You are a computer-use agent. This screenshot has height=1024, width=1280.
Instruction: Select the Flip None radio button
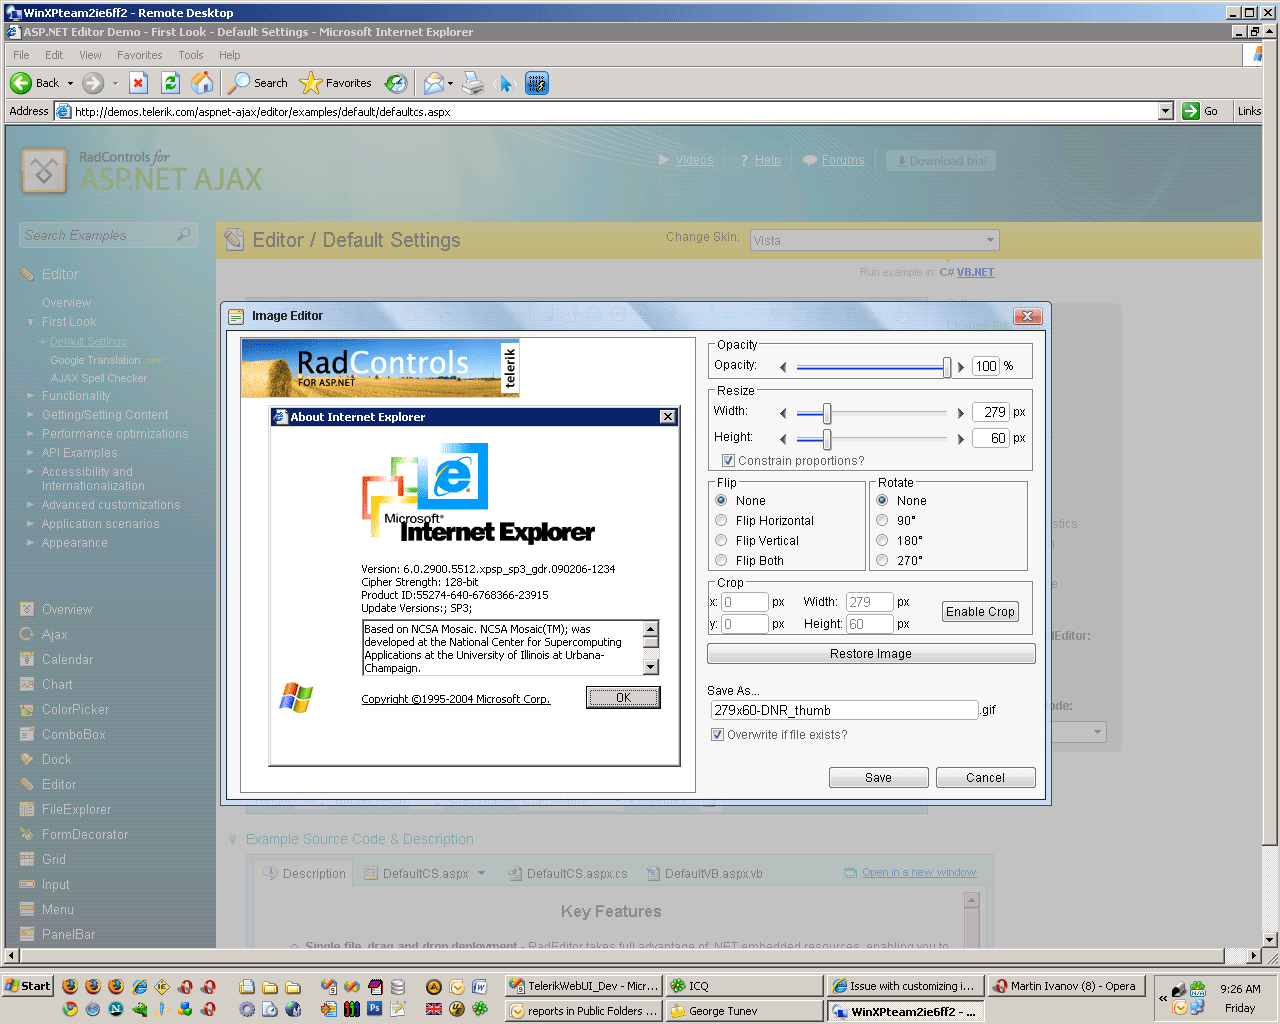[x=721, y=500]
